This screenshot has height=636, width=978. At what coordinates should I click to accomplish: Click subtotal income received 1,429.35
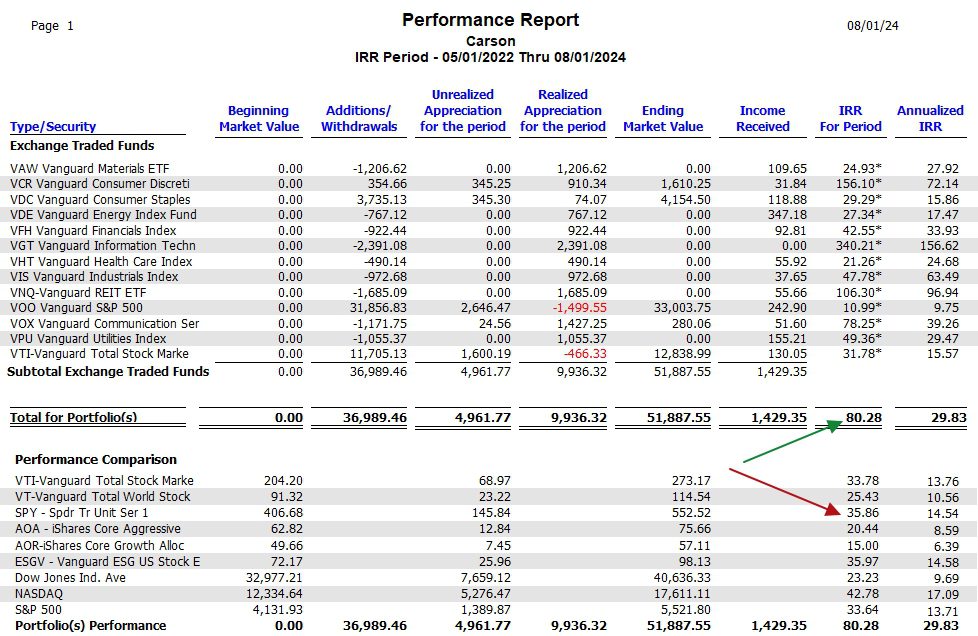782,372
